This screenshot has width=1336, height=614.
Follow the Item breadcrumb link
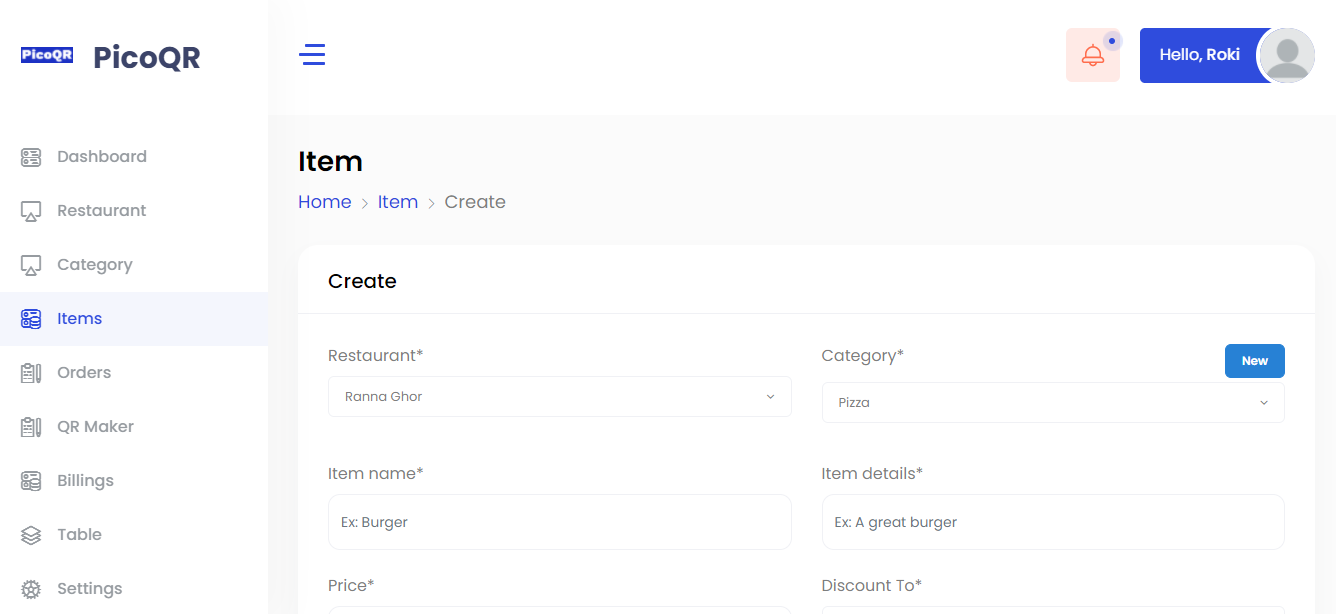(397, 202)
